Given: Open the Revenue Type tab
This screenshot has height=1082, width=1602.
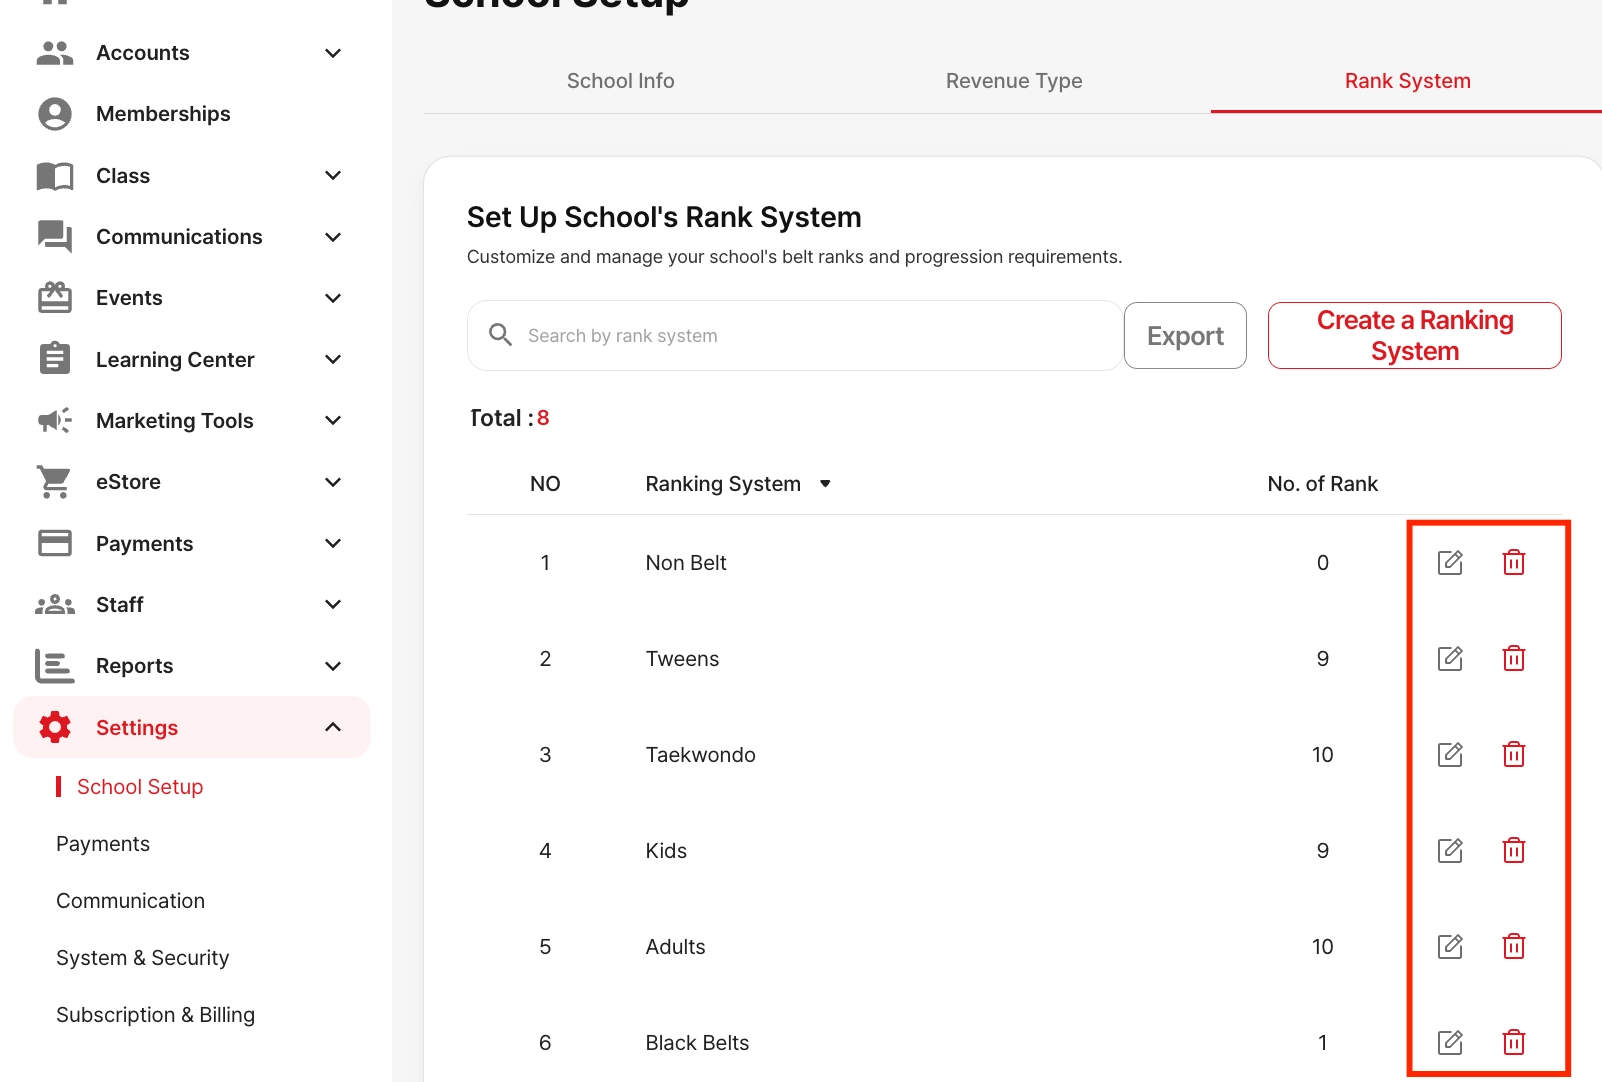Looking at the screenshot, I should pyautogui.click(x=1013, y=81).
